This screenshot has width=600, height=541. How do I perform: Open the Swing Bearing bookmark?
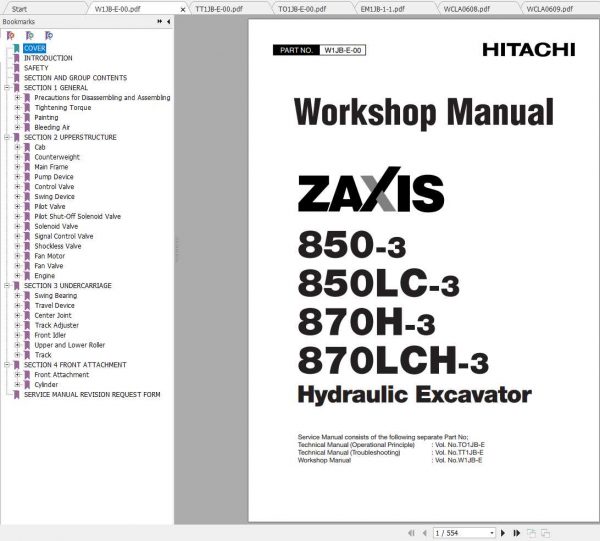point(55,295)
